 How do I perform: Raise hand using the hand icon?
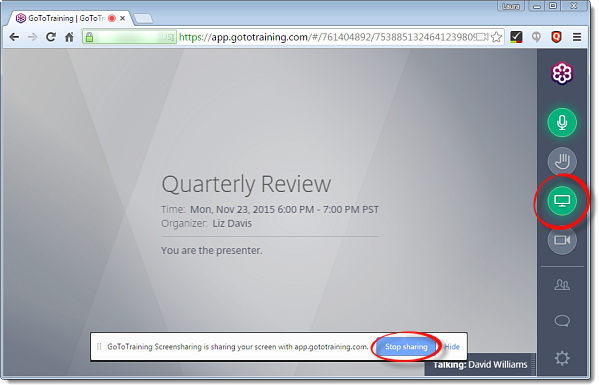(x=562, y=162)
